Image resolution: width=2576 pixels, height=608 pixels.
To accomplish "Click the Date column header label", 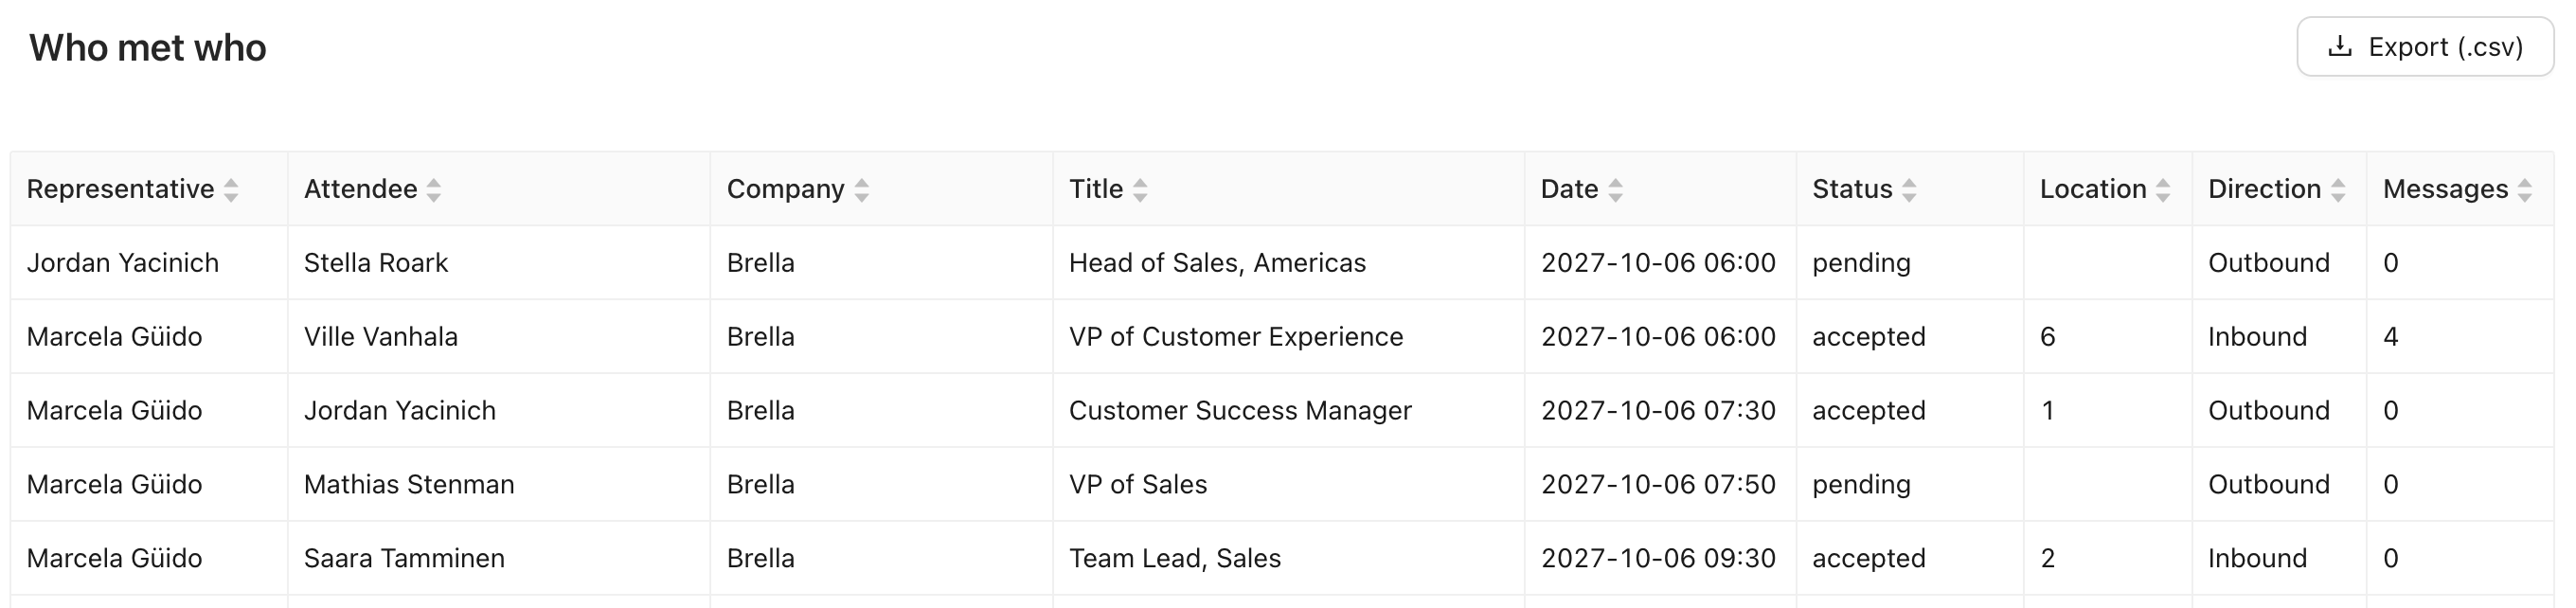I will [x=1569, y=189].
